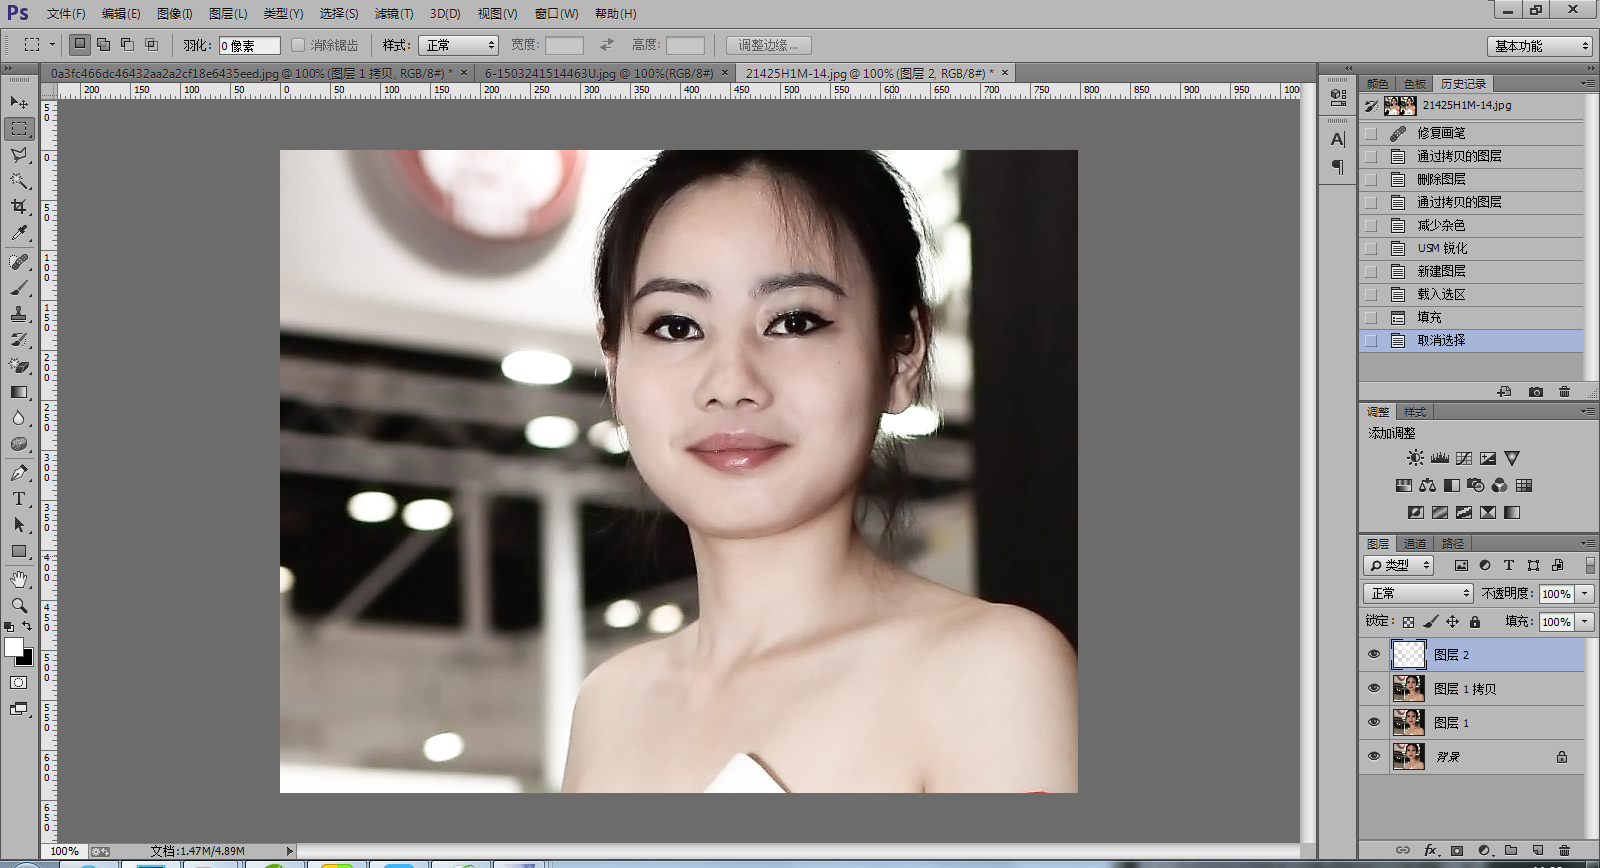Open the Layers panel flyout menu
Image resolution: width=1600 pixels, height=868 pixels.
pos(1588,543)
